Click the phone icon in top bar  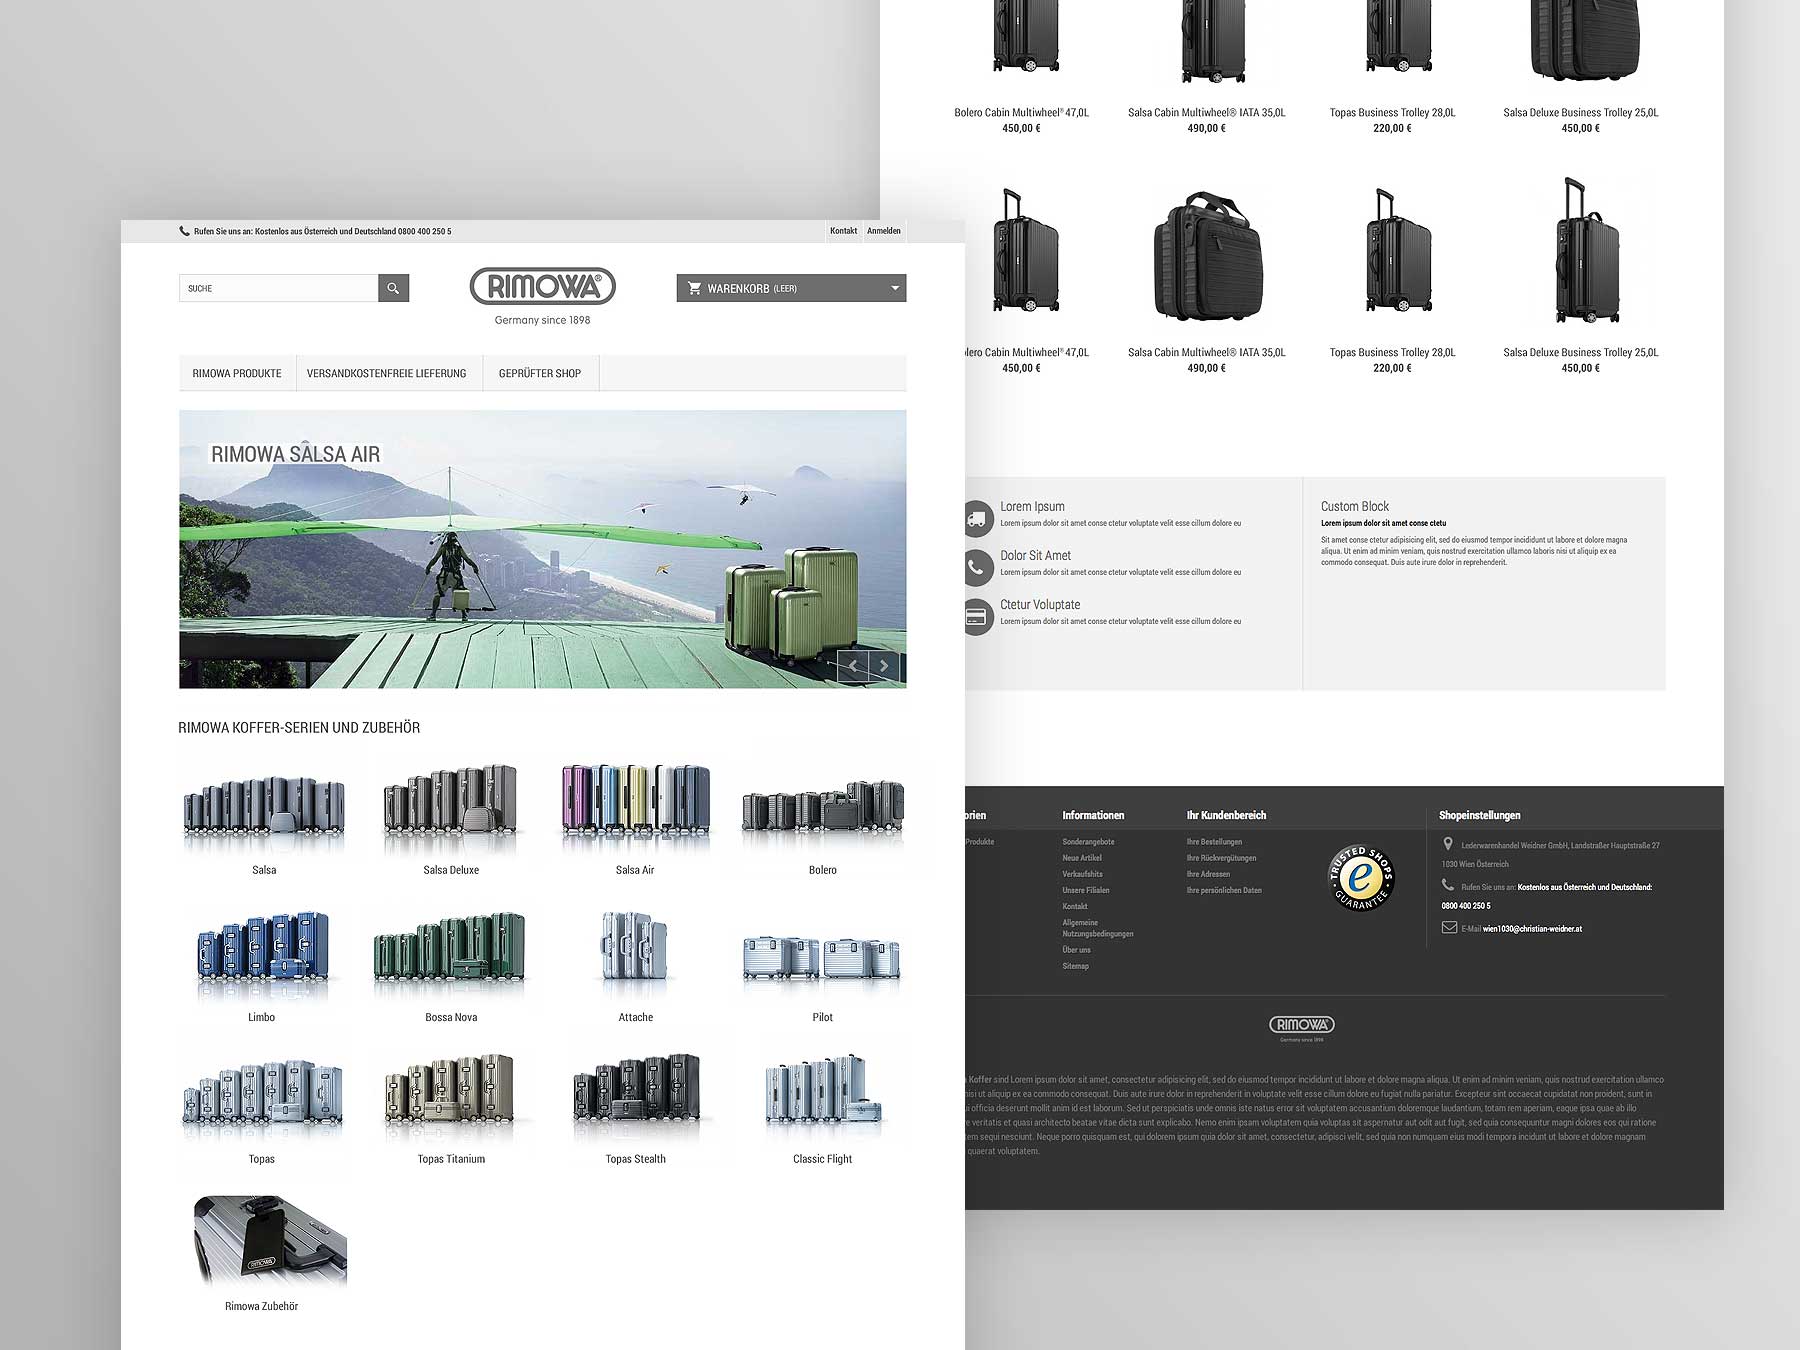coord(184,231)
